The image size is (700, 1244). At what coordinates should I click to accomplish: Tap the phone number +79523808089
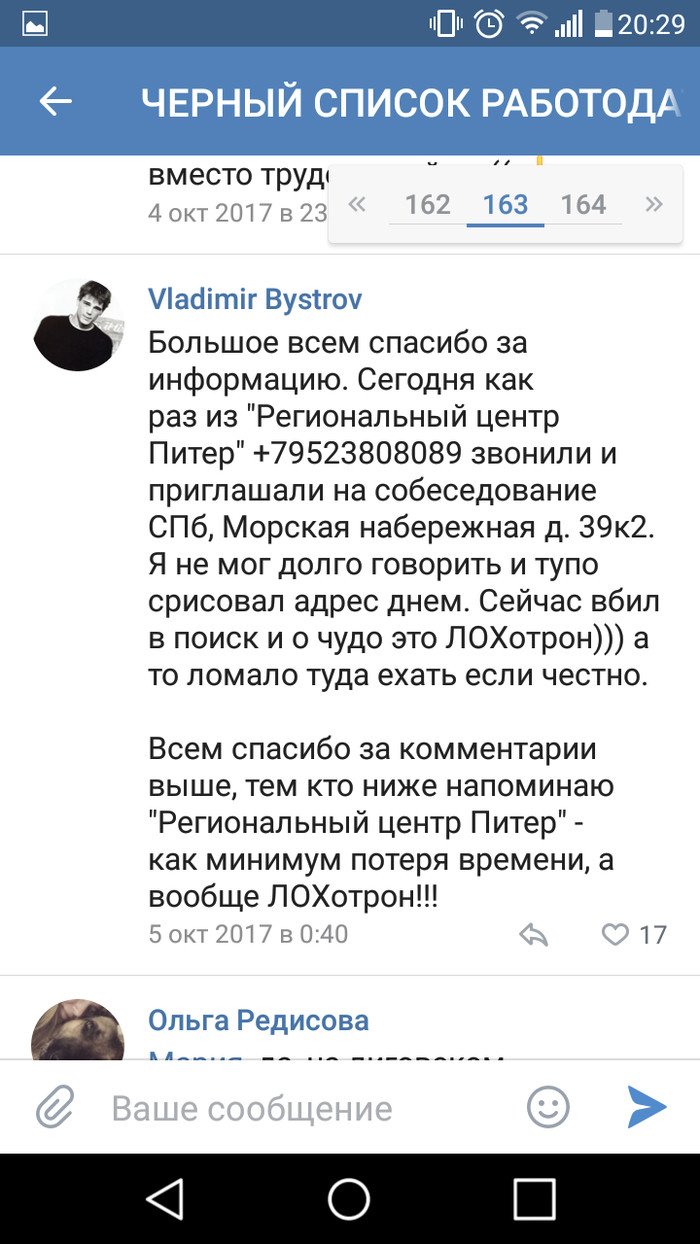tap(357, 453)
